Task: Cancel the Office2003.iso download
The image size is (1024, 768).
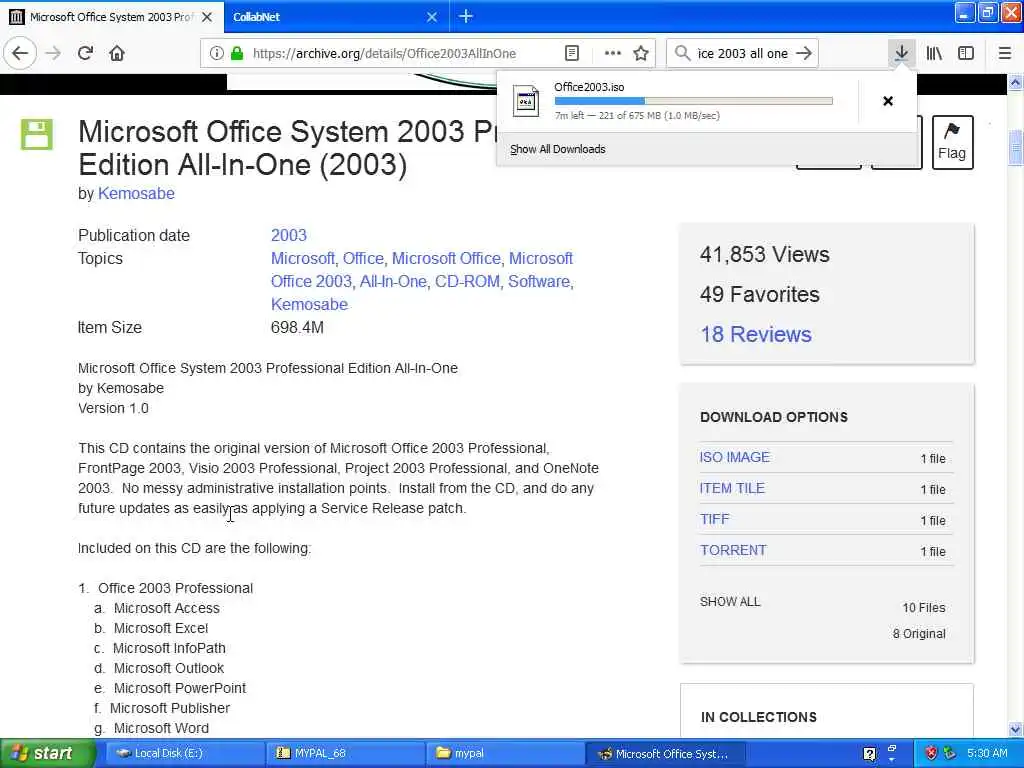Action: point(888,101)
